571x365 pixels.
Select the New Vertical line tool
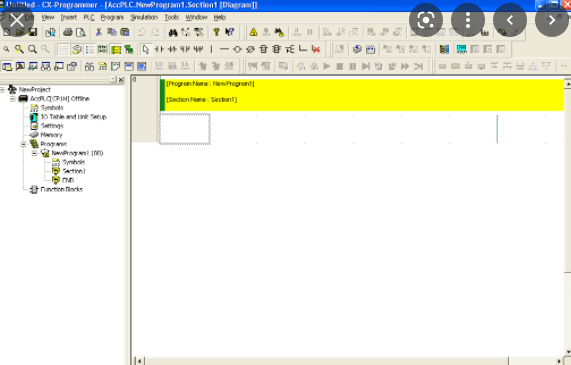(x=211, y=49)
